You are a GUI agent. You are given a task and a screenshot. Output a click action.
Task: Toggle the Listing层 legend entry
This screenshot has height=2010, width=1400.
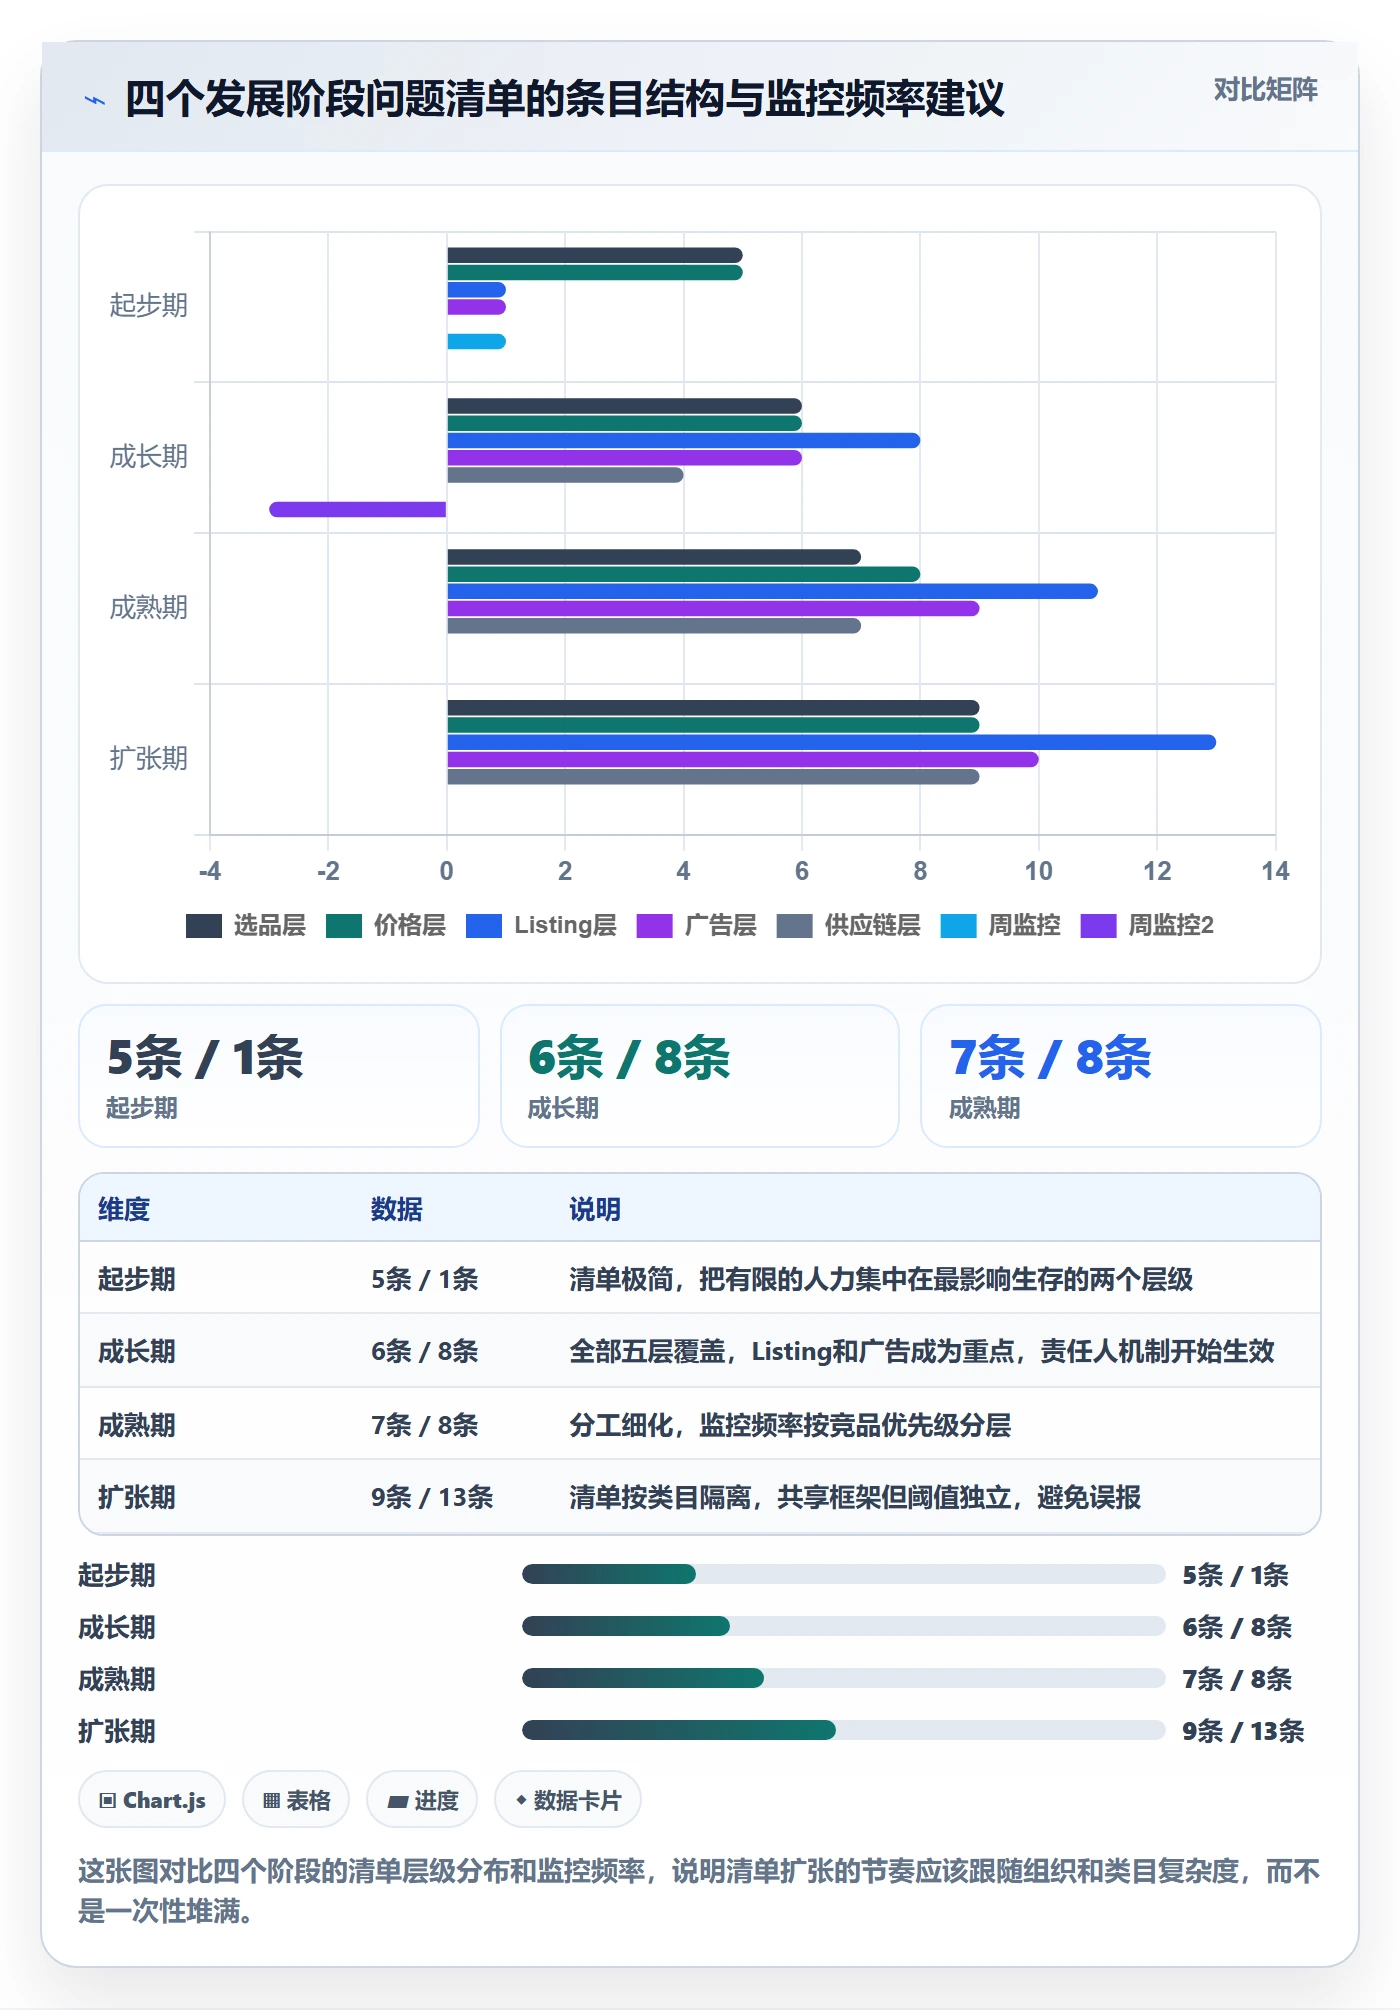(541, 926)
